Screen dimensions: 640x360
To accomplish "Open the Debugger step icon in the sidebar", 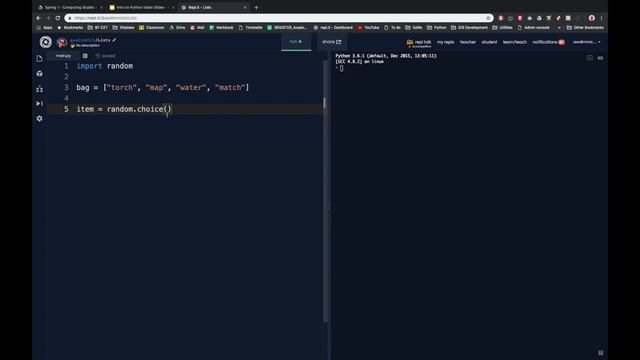I will 40,104.
